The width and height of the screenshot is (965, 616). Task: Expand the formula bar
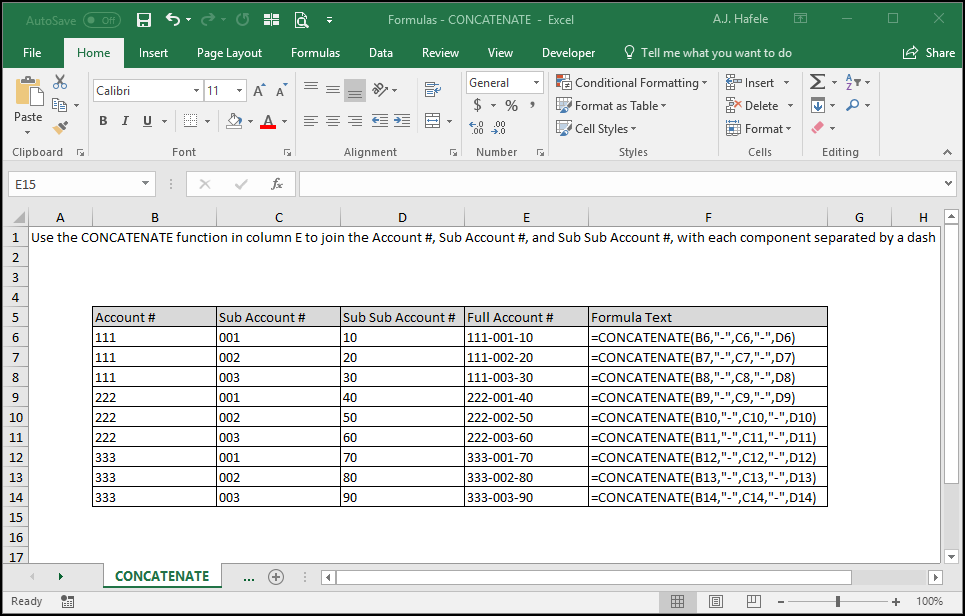[948, 183]
